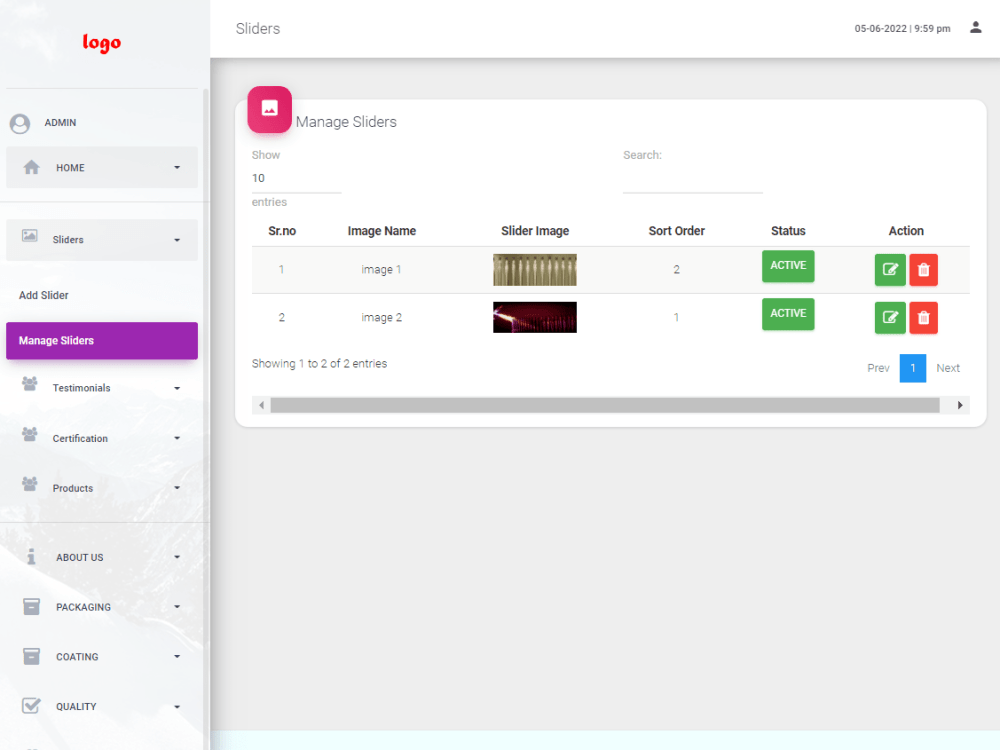Image resolution: width=1000 pixels, height=750 pixels.
Task: Click the Action column header
Action: (x=906, y=231)
